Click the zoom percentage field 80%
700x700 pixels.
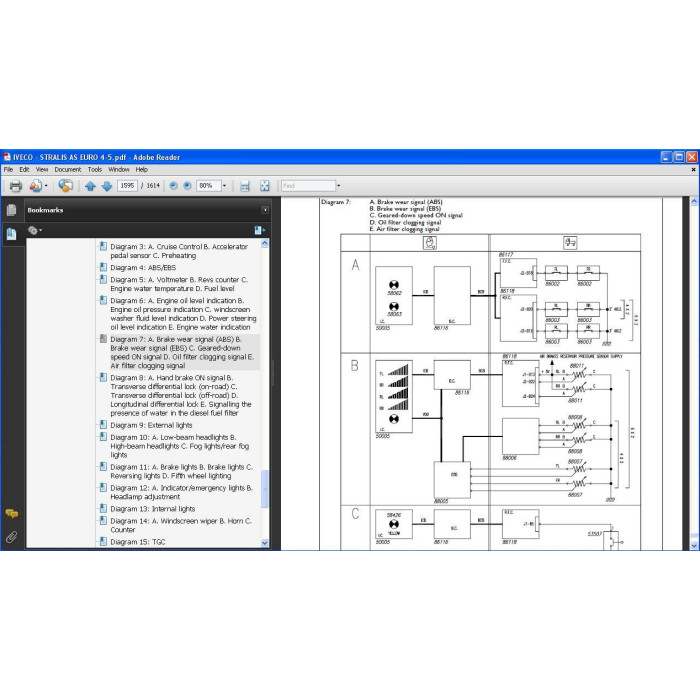pyautogui.click(x=209, y=186)
